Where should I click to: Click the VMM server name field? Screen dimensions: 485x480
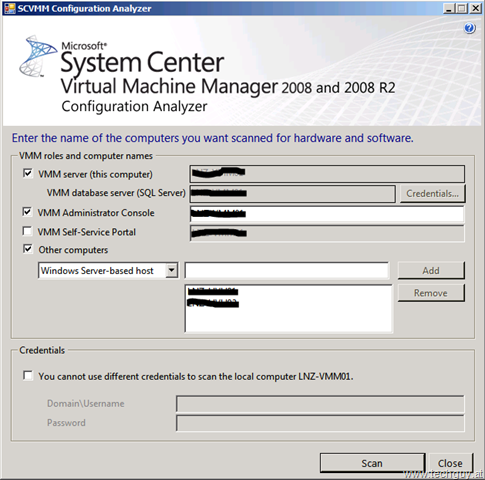pyautogui.click(x=327, y=174)
